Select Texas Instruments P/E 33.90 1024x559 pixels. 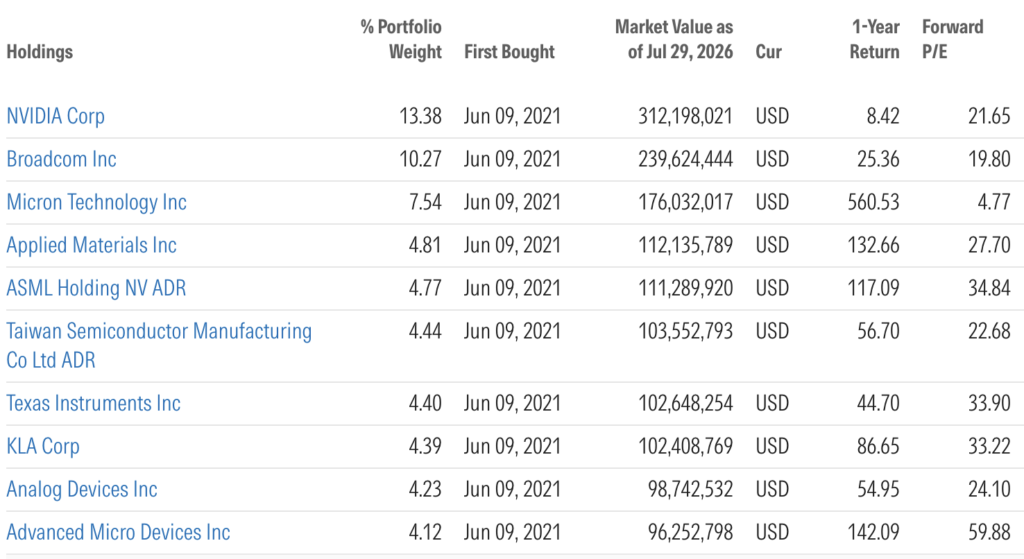click(989, 404)
